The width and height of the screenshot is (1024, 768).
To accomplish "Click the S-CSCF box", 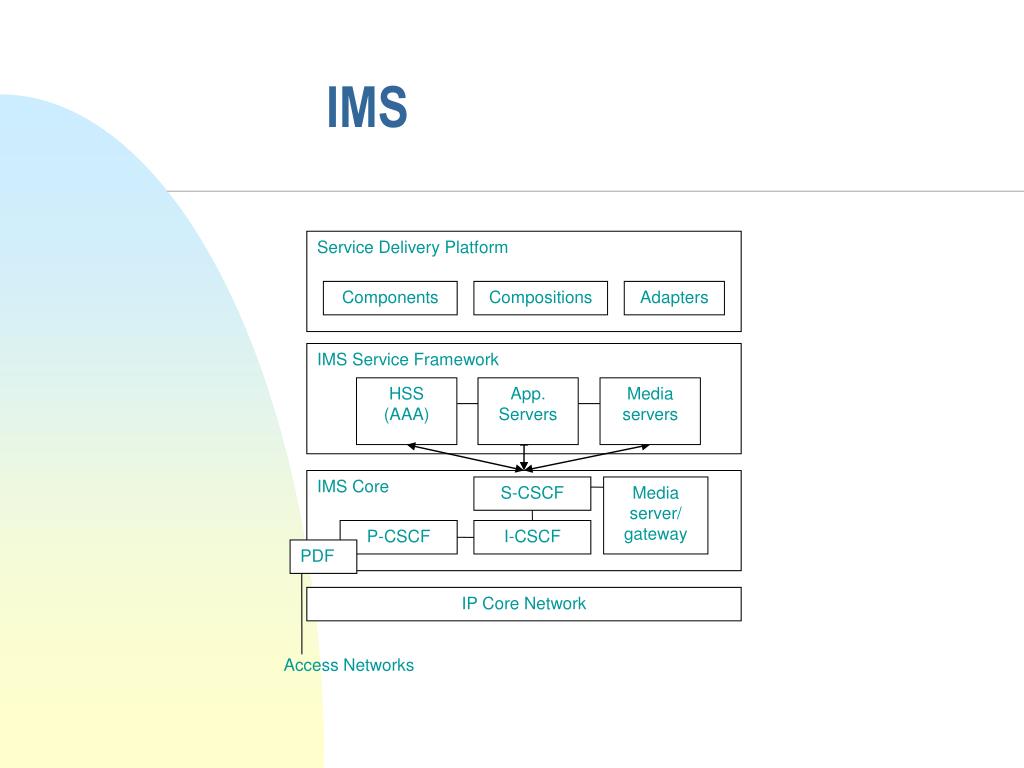I will 532,493.
